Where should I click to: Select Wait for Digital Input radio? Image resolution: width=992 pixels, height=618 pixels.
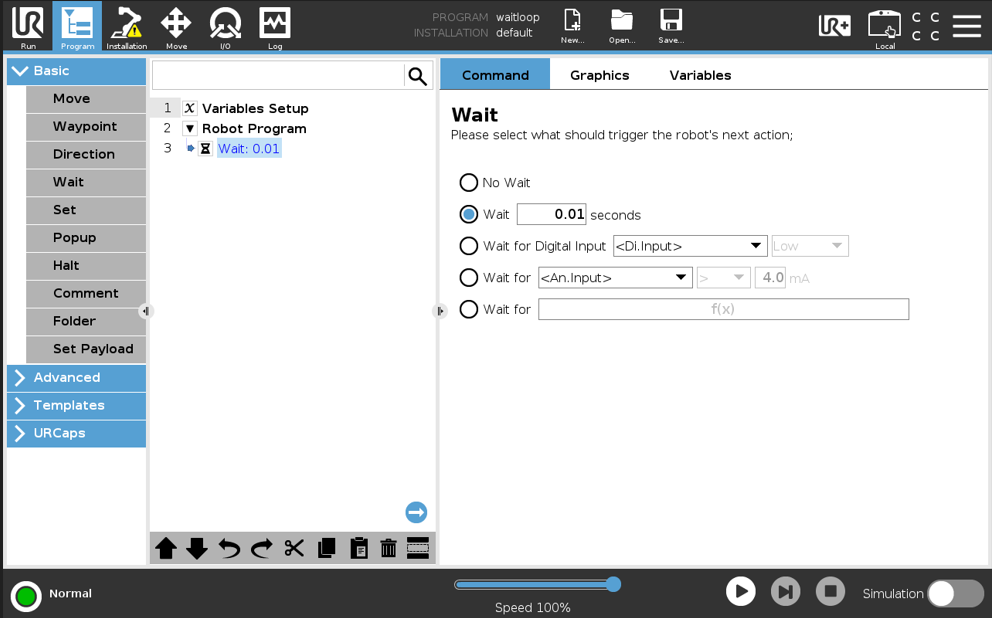pos(469,246)
